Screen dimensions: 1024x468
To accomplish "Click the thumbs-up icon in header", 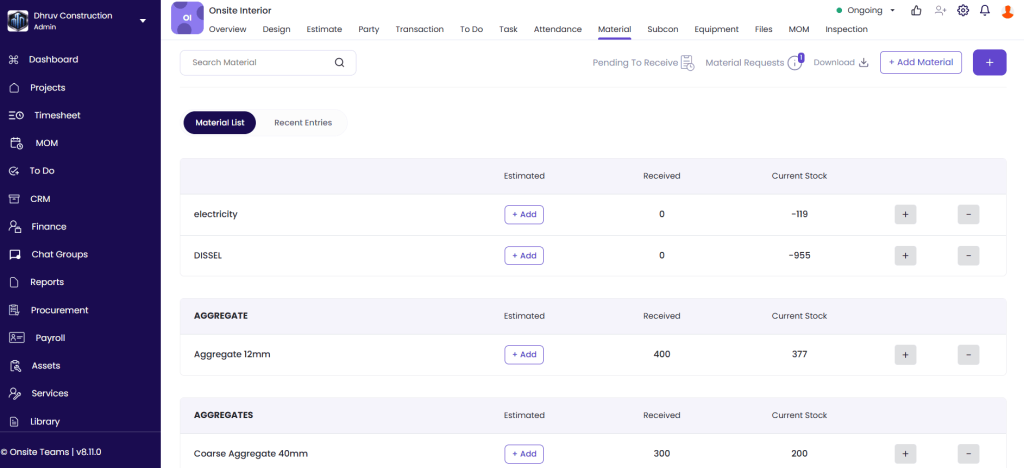I will pos(916,10).
